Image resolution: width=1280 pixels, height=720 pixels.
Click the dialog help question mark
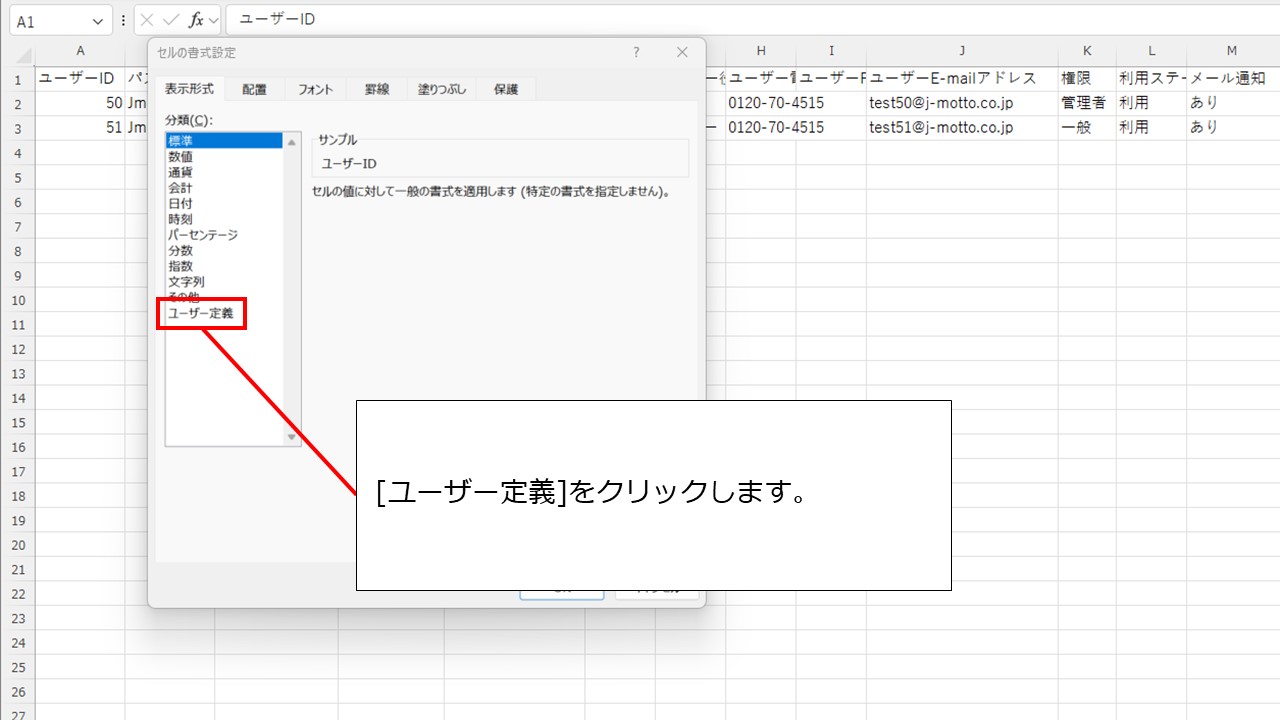[636, 53]
